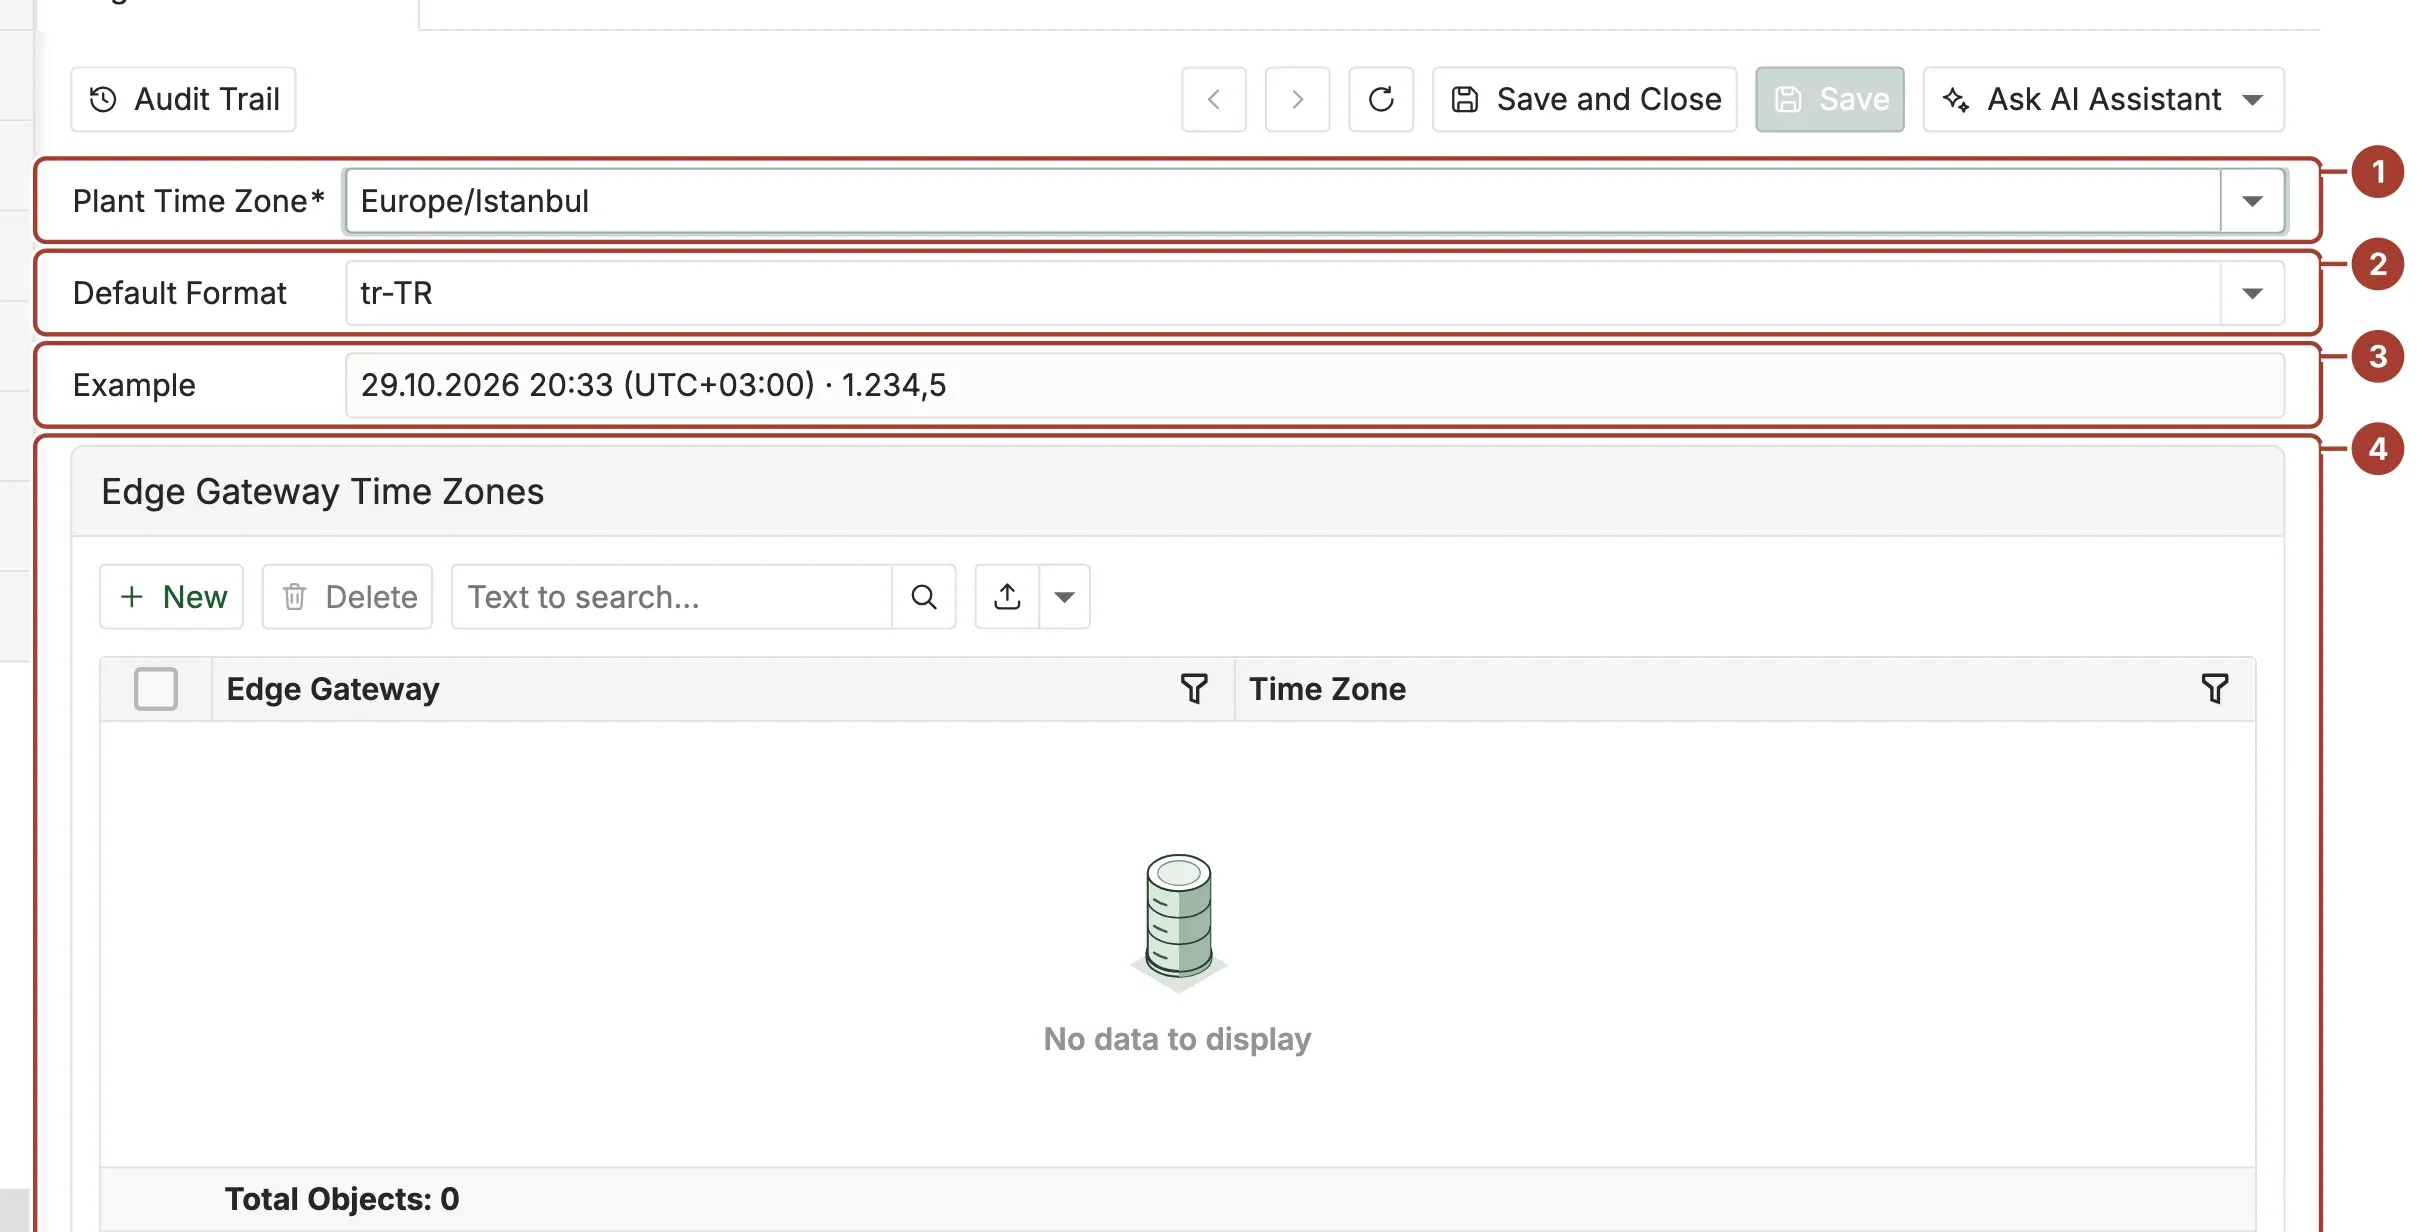
Task: Expand the Ask AI Assistant dropdown arrow
Action: 2253,99
